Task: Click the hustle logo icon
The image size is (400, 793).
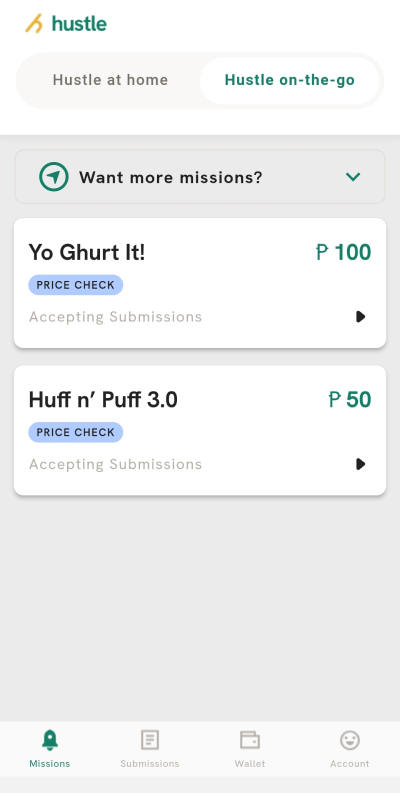Action: pos(34,24)
